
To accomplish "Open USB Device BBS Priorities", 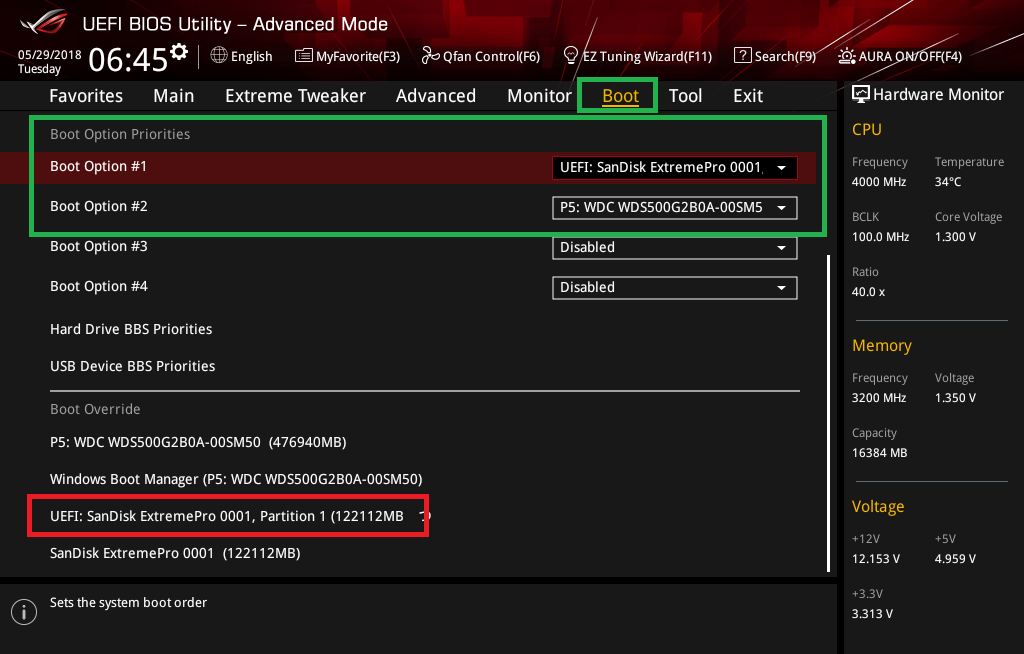I will tap(133, 367).
